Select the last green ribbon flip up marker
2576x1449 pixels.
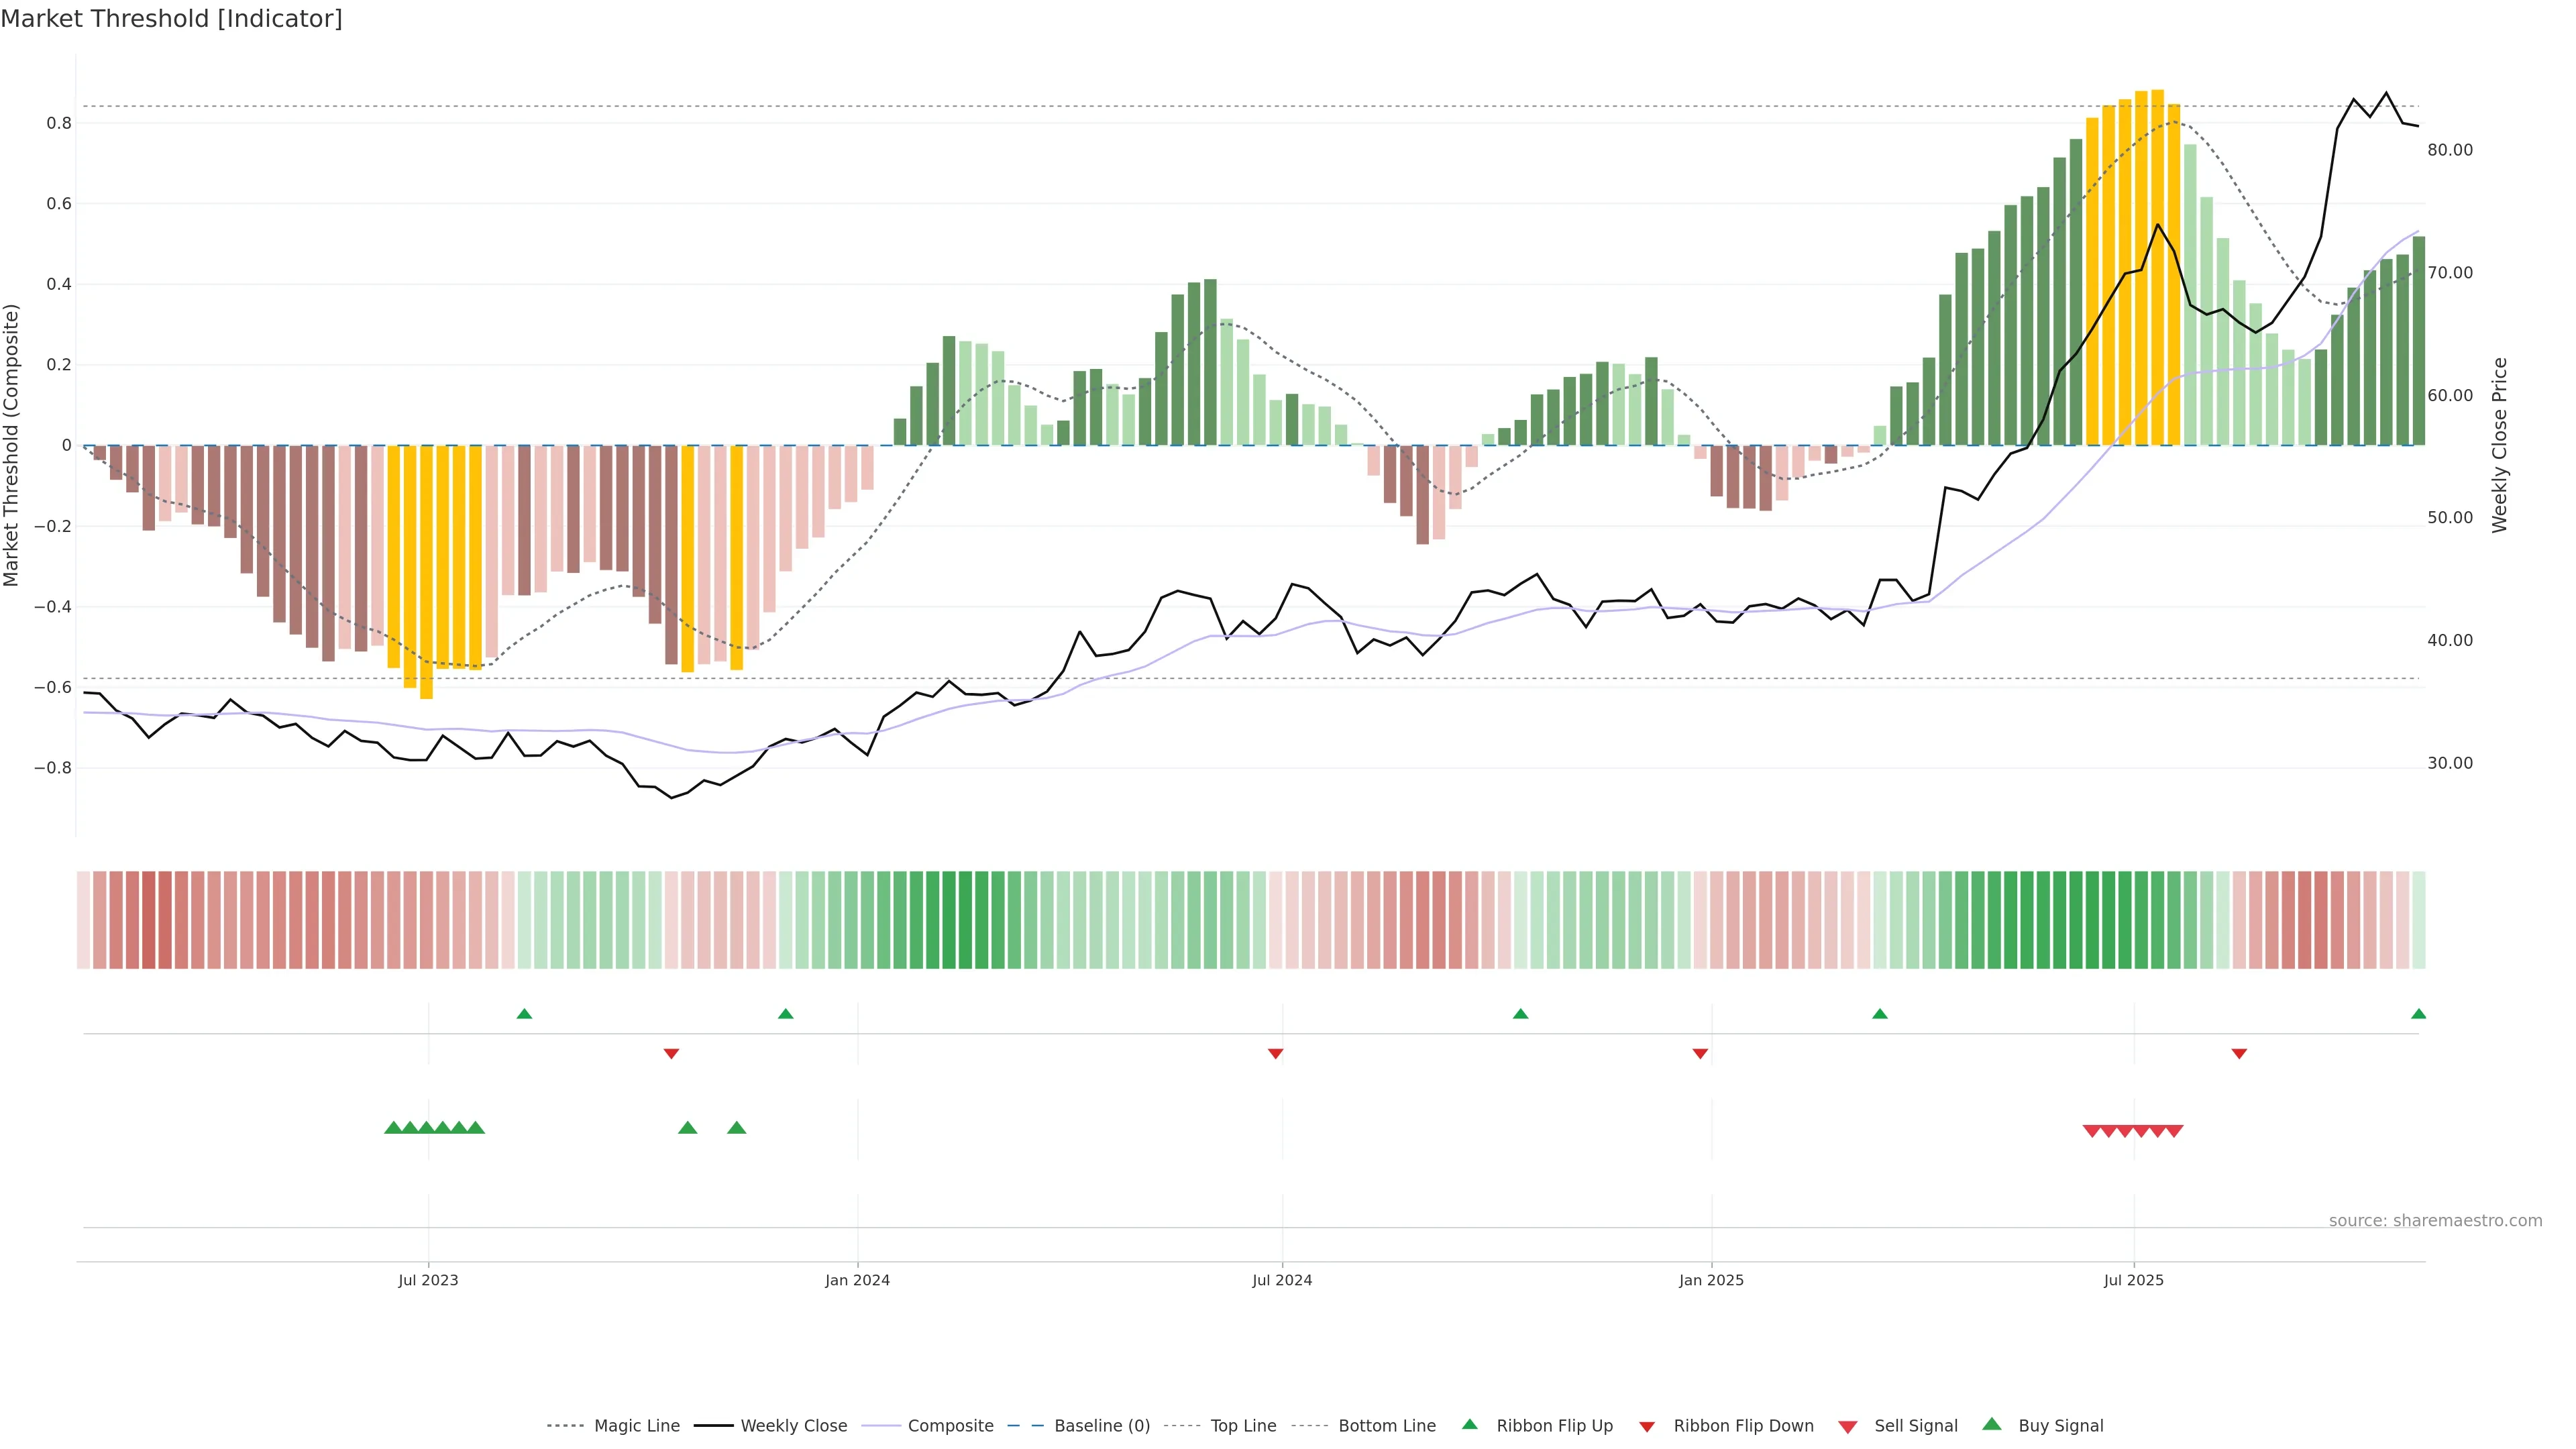[2418, 1014]
